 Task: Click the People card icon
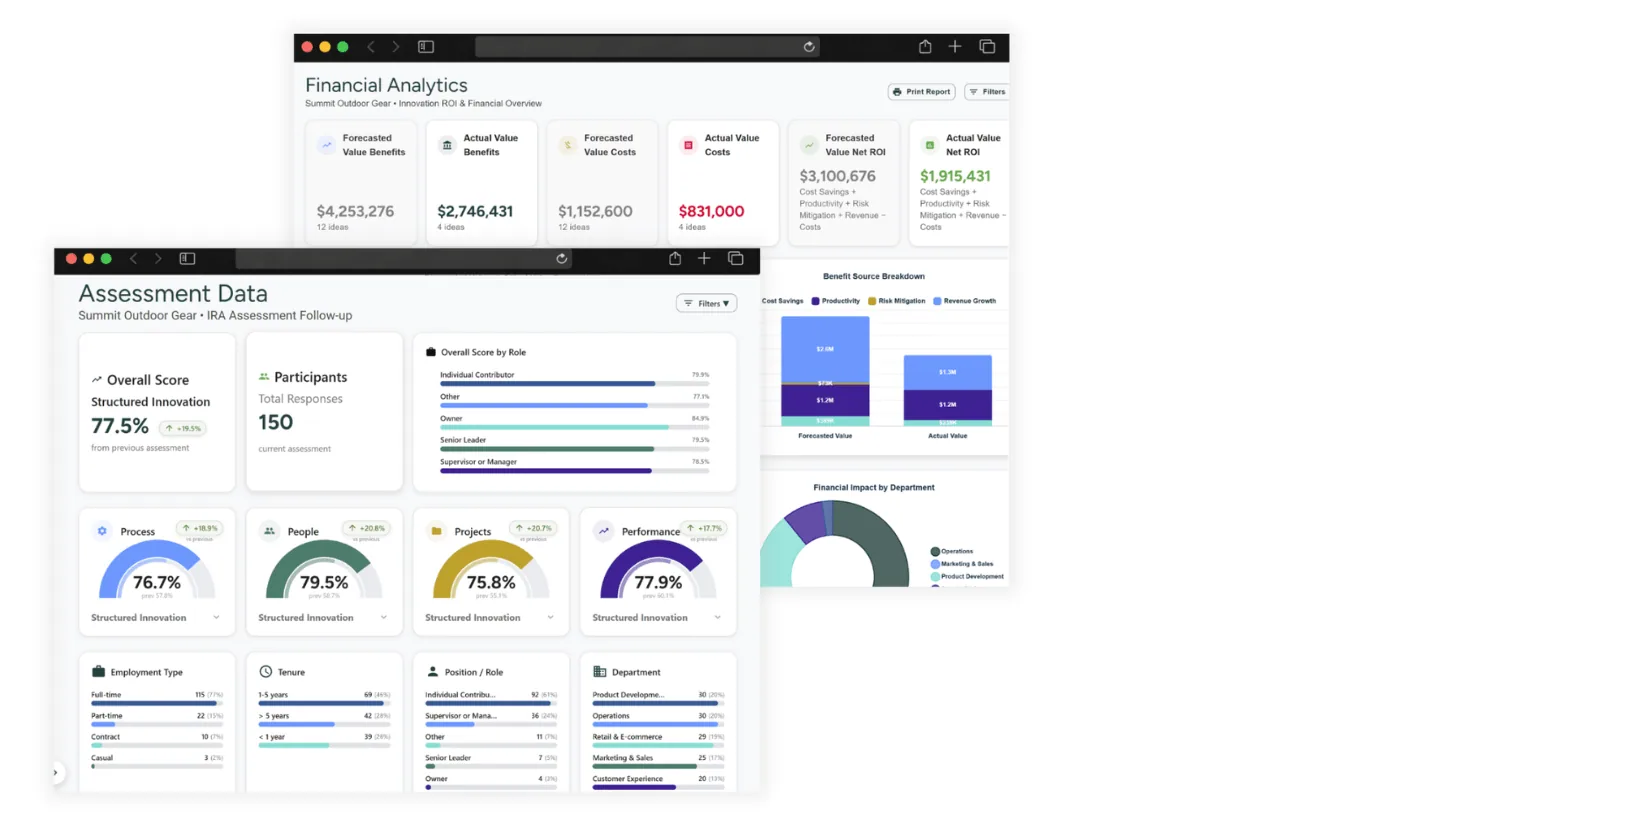[x=269, y=531]
